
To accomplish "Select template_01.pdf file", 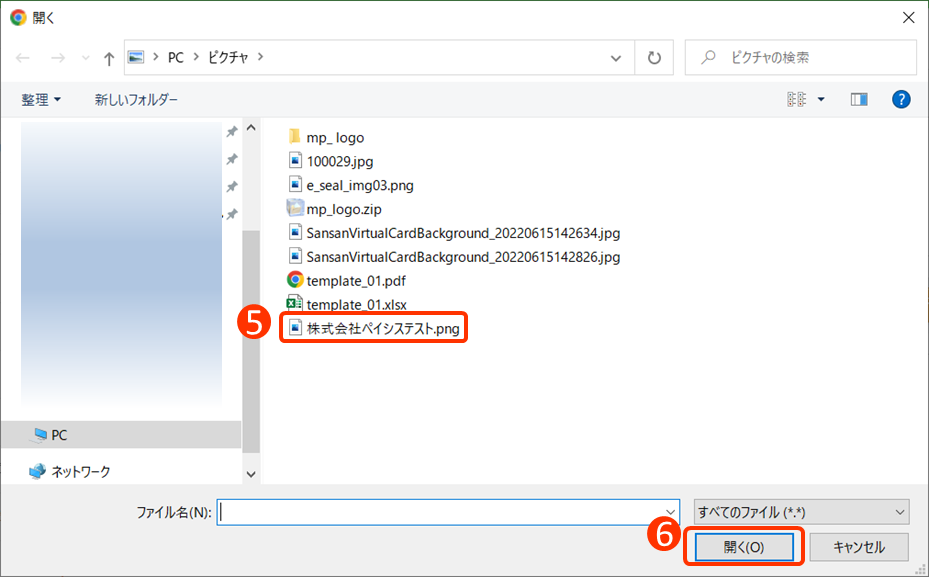I will 356,281.
